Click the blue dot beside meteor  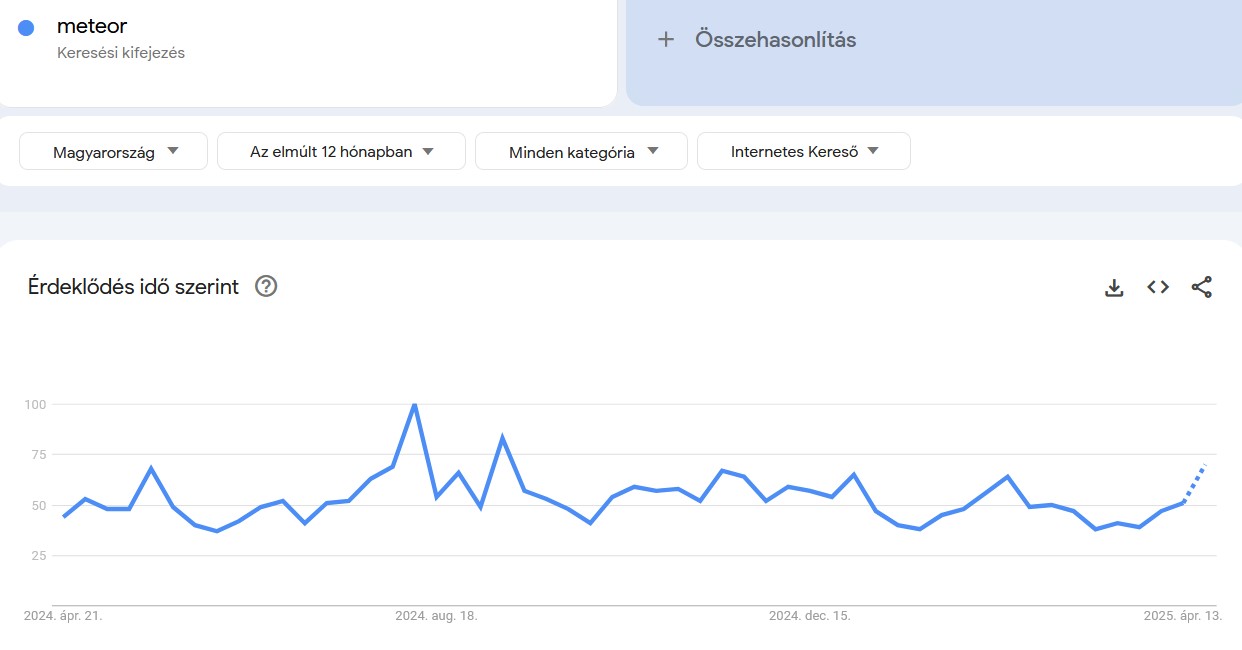26,28
